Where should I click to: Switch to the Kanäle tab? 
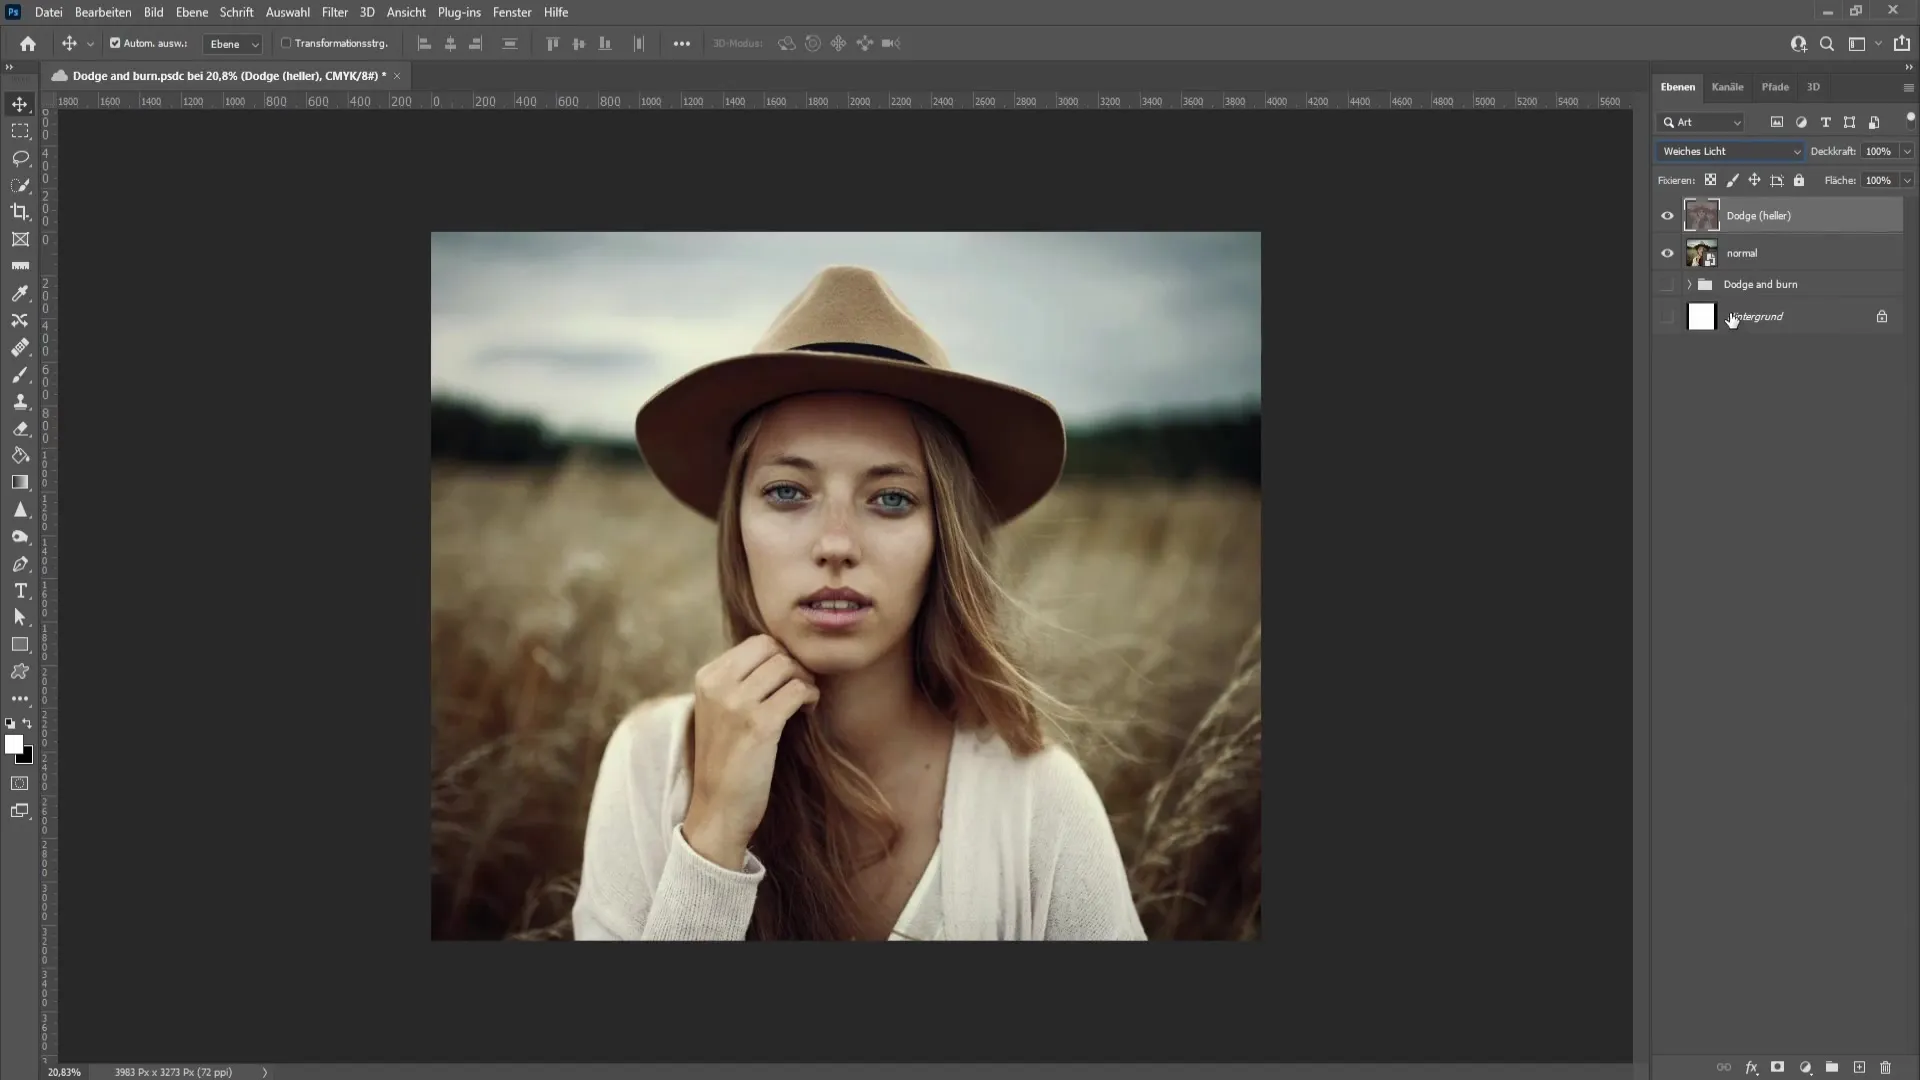[x=1727, y=87]
